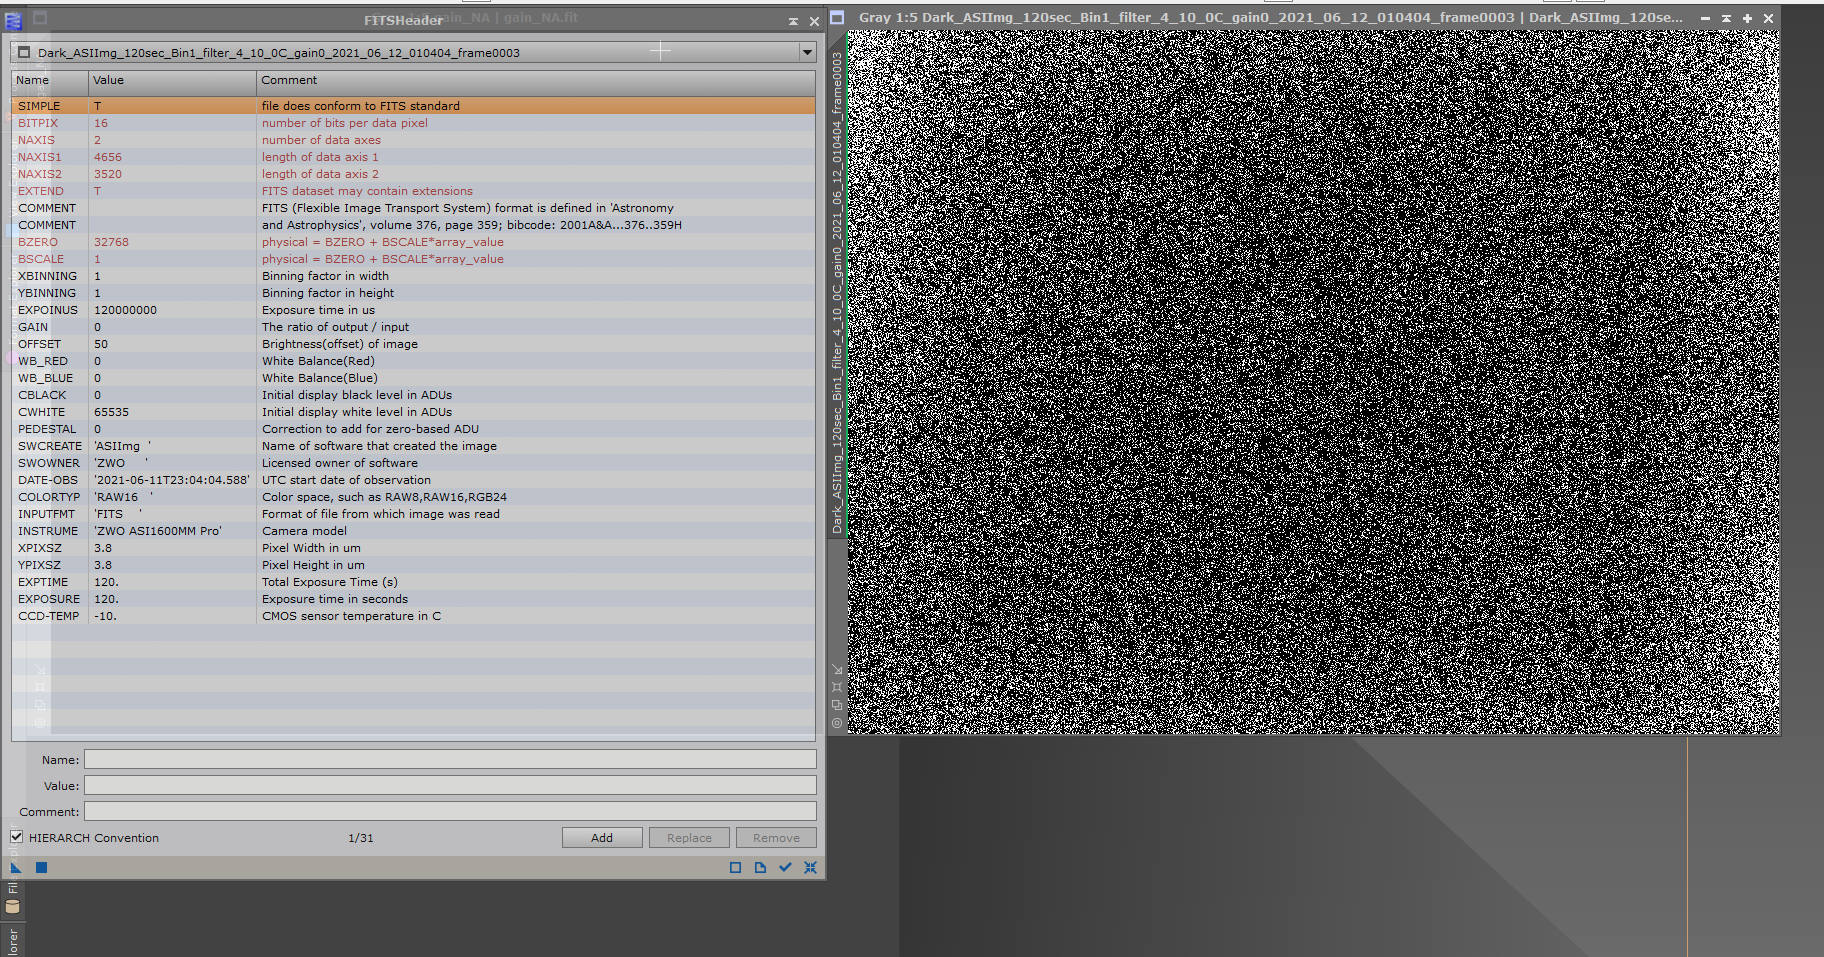Click the concentric circle icon on image sidebar
Screen dimensions: 1824x957
point(837,723)
